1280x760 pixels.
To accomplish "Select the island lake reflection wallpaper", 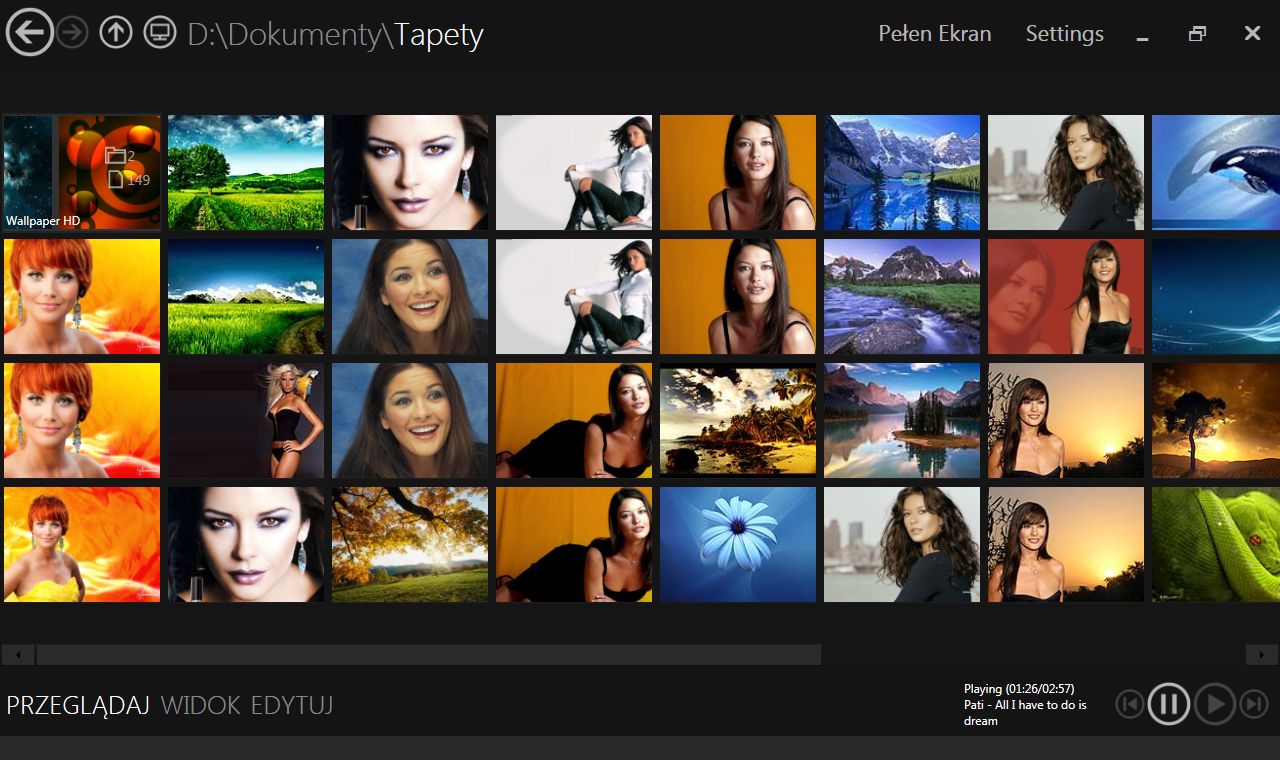I will click(x=902, y=420).
